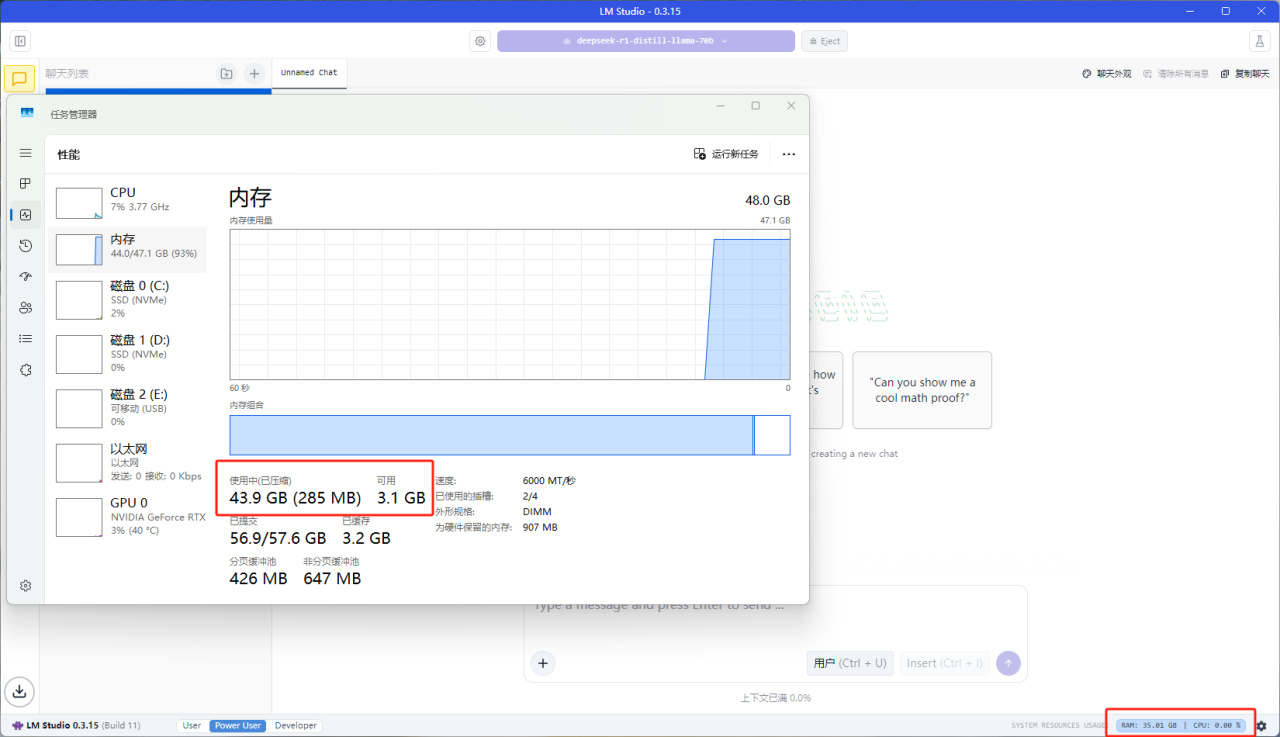This screenshot has width=1280, height=737.
Task: Click the 48.0 GB total memory label
Action: pyautogui.click(x=766, y=200)
